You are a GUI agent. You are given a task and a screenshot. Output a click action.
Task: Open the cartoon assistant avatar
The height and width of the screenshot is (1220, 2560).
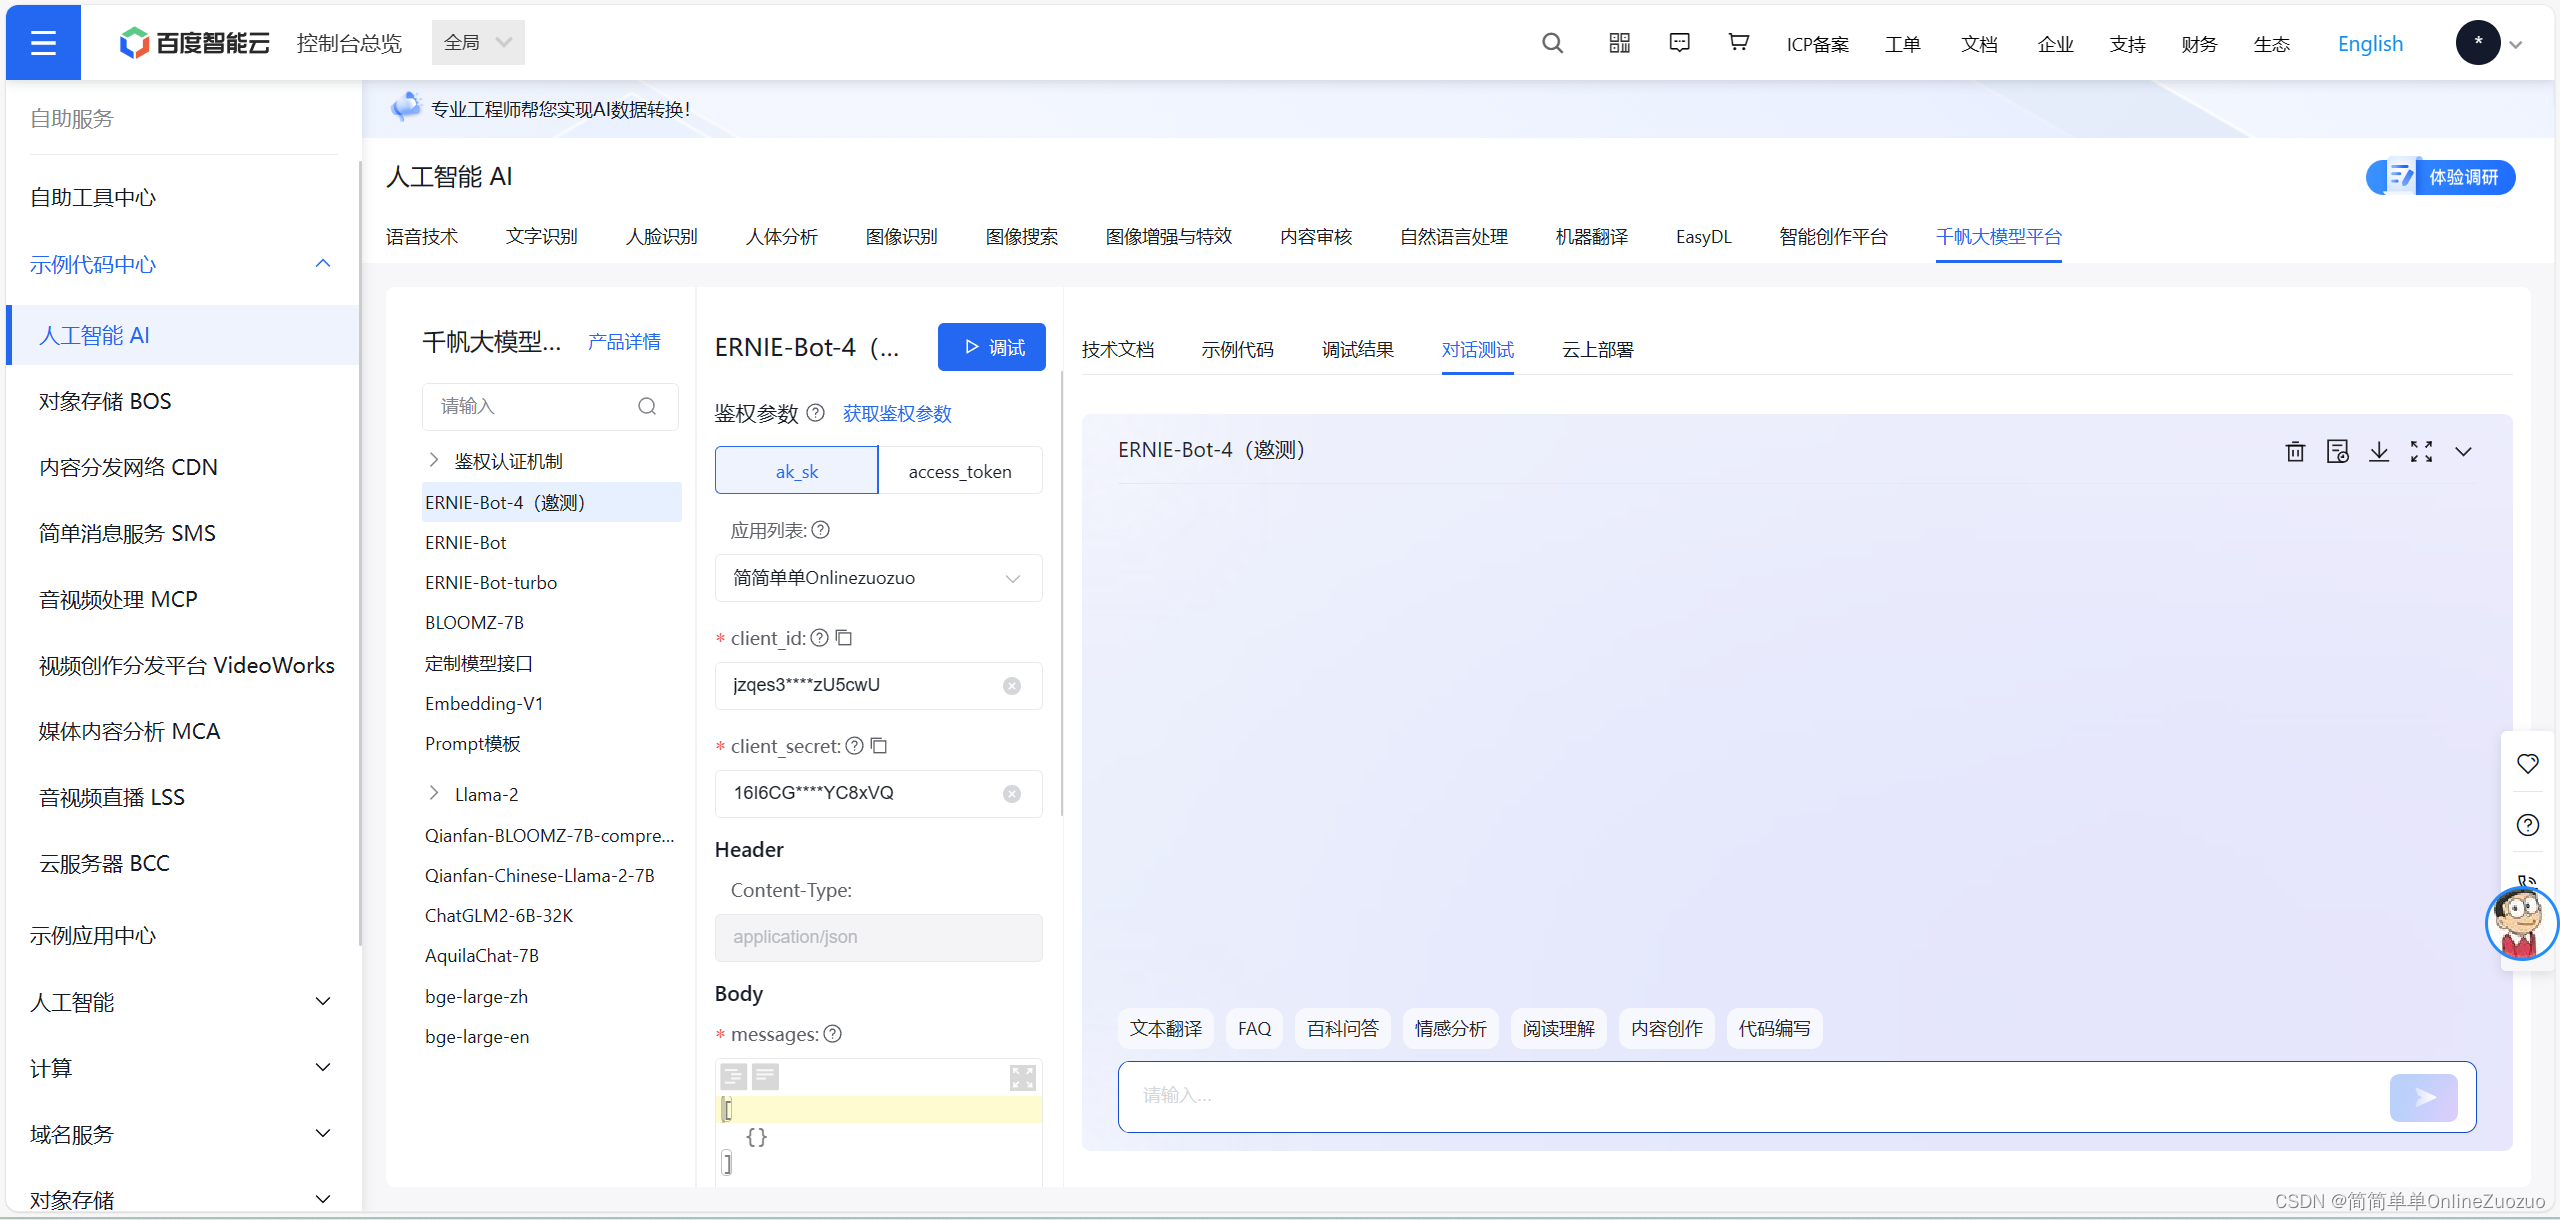pos(2520,923)
